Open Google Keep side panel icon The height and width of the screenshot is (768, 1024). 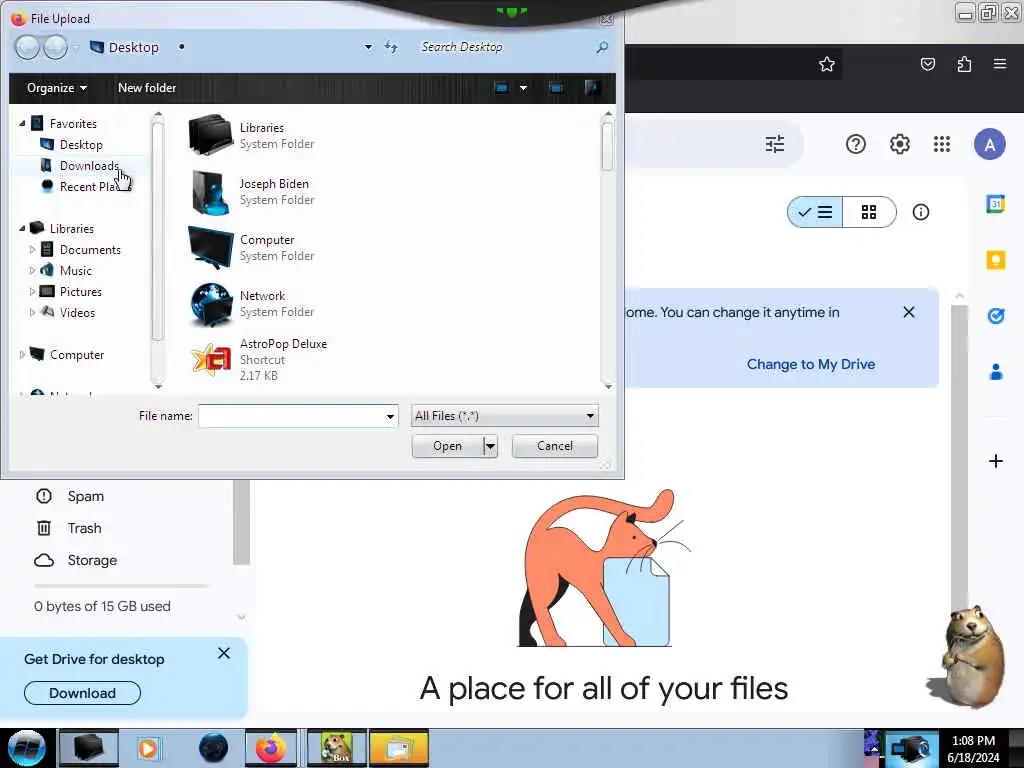[995, 260]
